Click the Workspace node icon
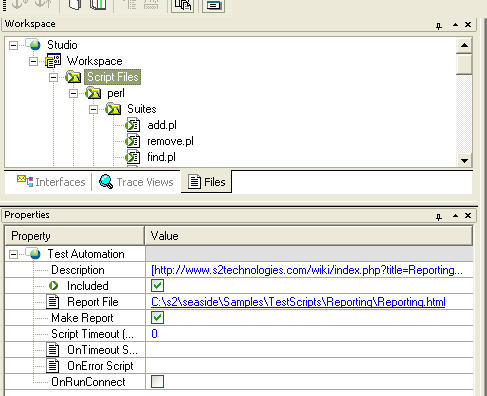This screenshot has height=396, width=487. [53, 61]
